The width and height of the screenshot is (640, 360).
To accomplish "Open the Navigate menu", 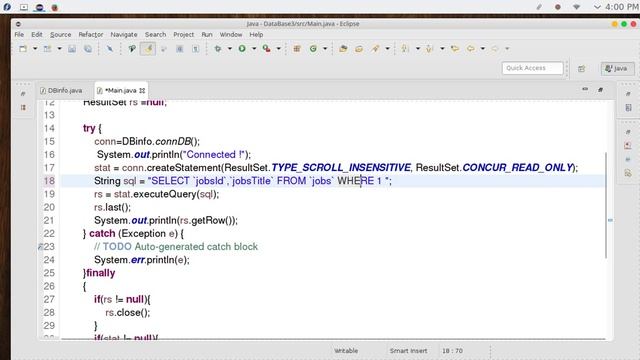I will (124, 35).
